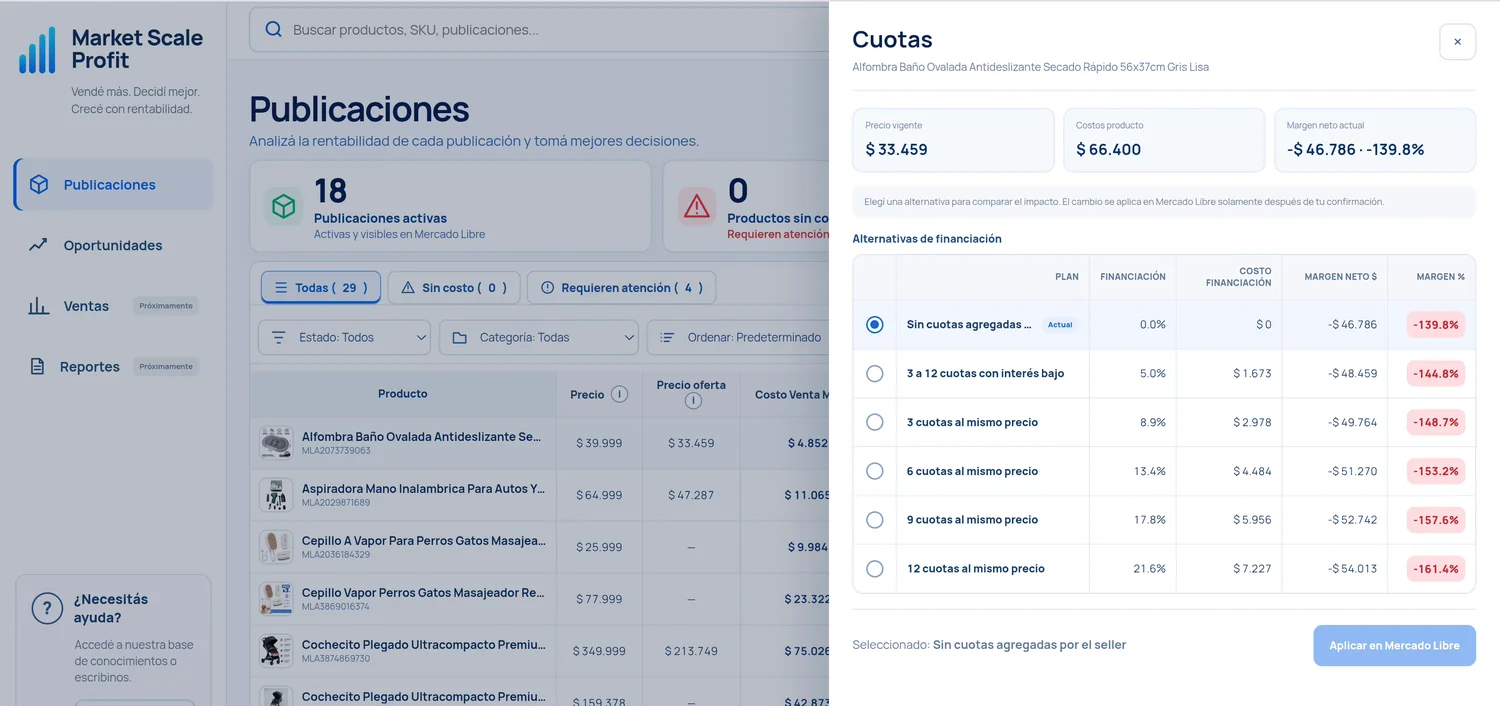The image size is (1500, 706).
Task: Switch to the Sin costo (0) filter tab
Action: (x=454, y=287)
